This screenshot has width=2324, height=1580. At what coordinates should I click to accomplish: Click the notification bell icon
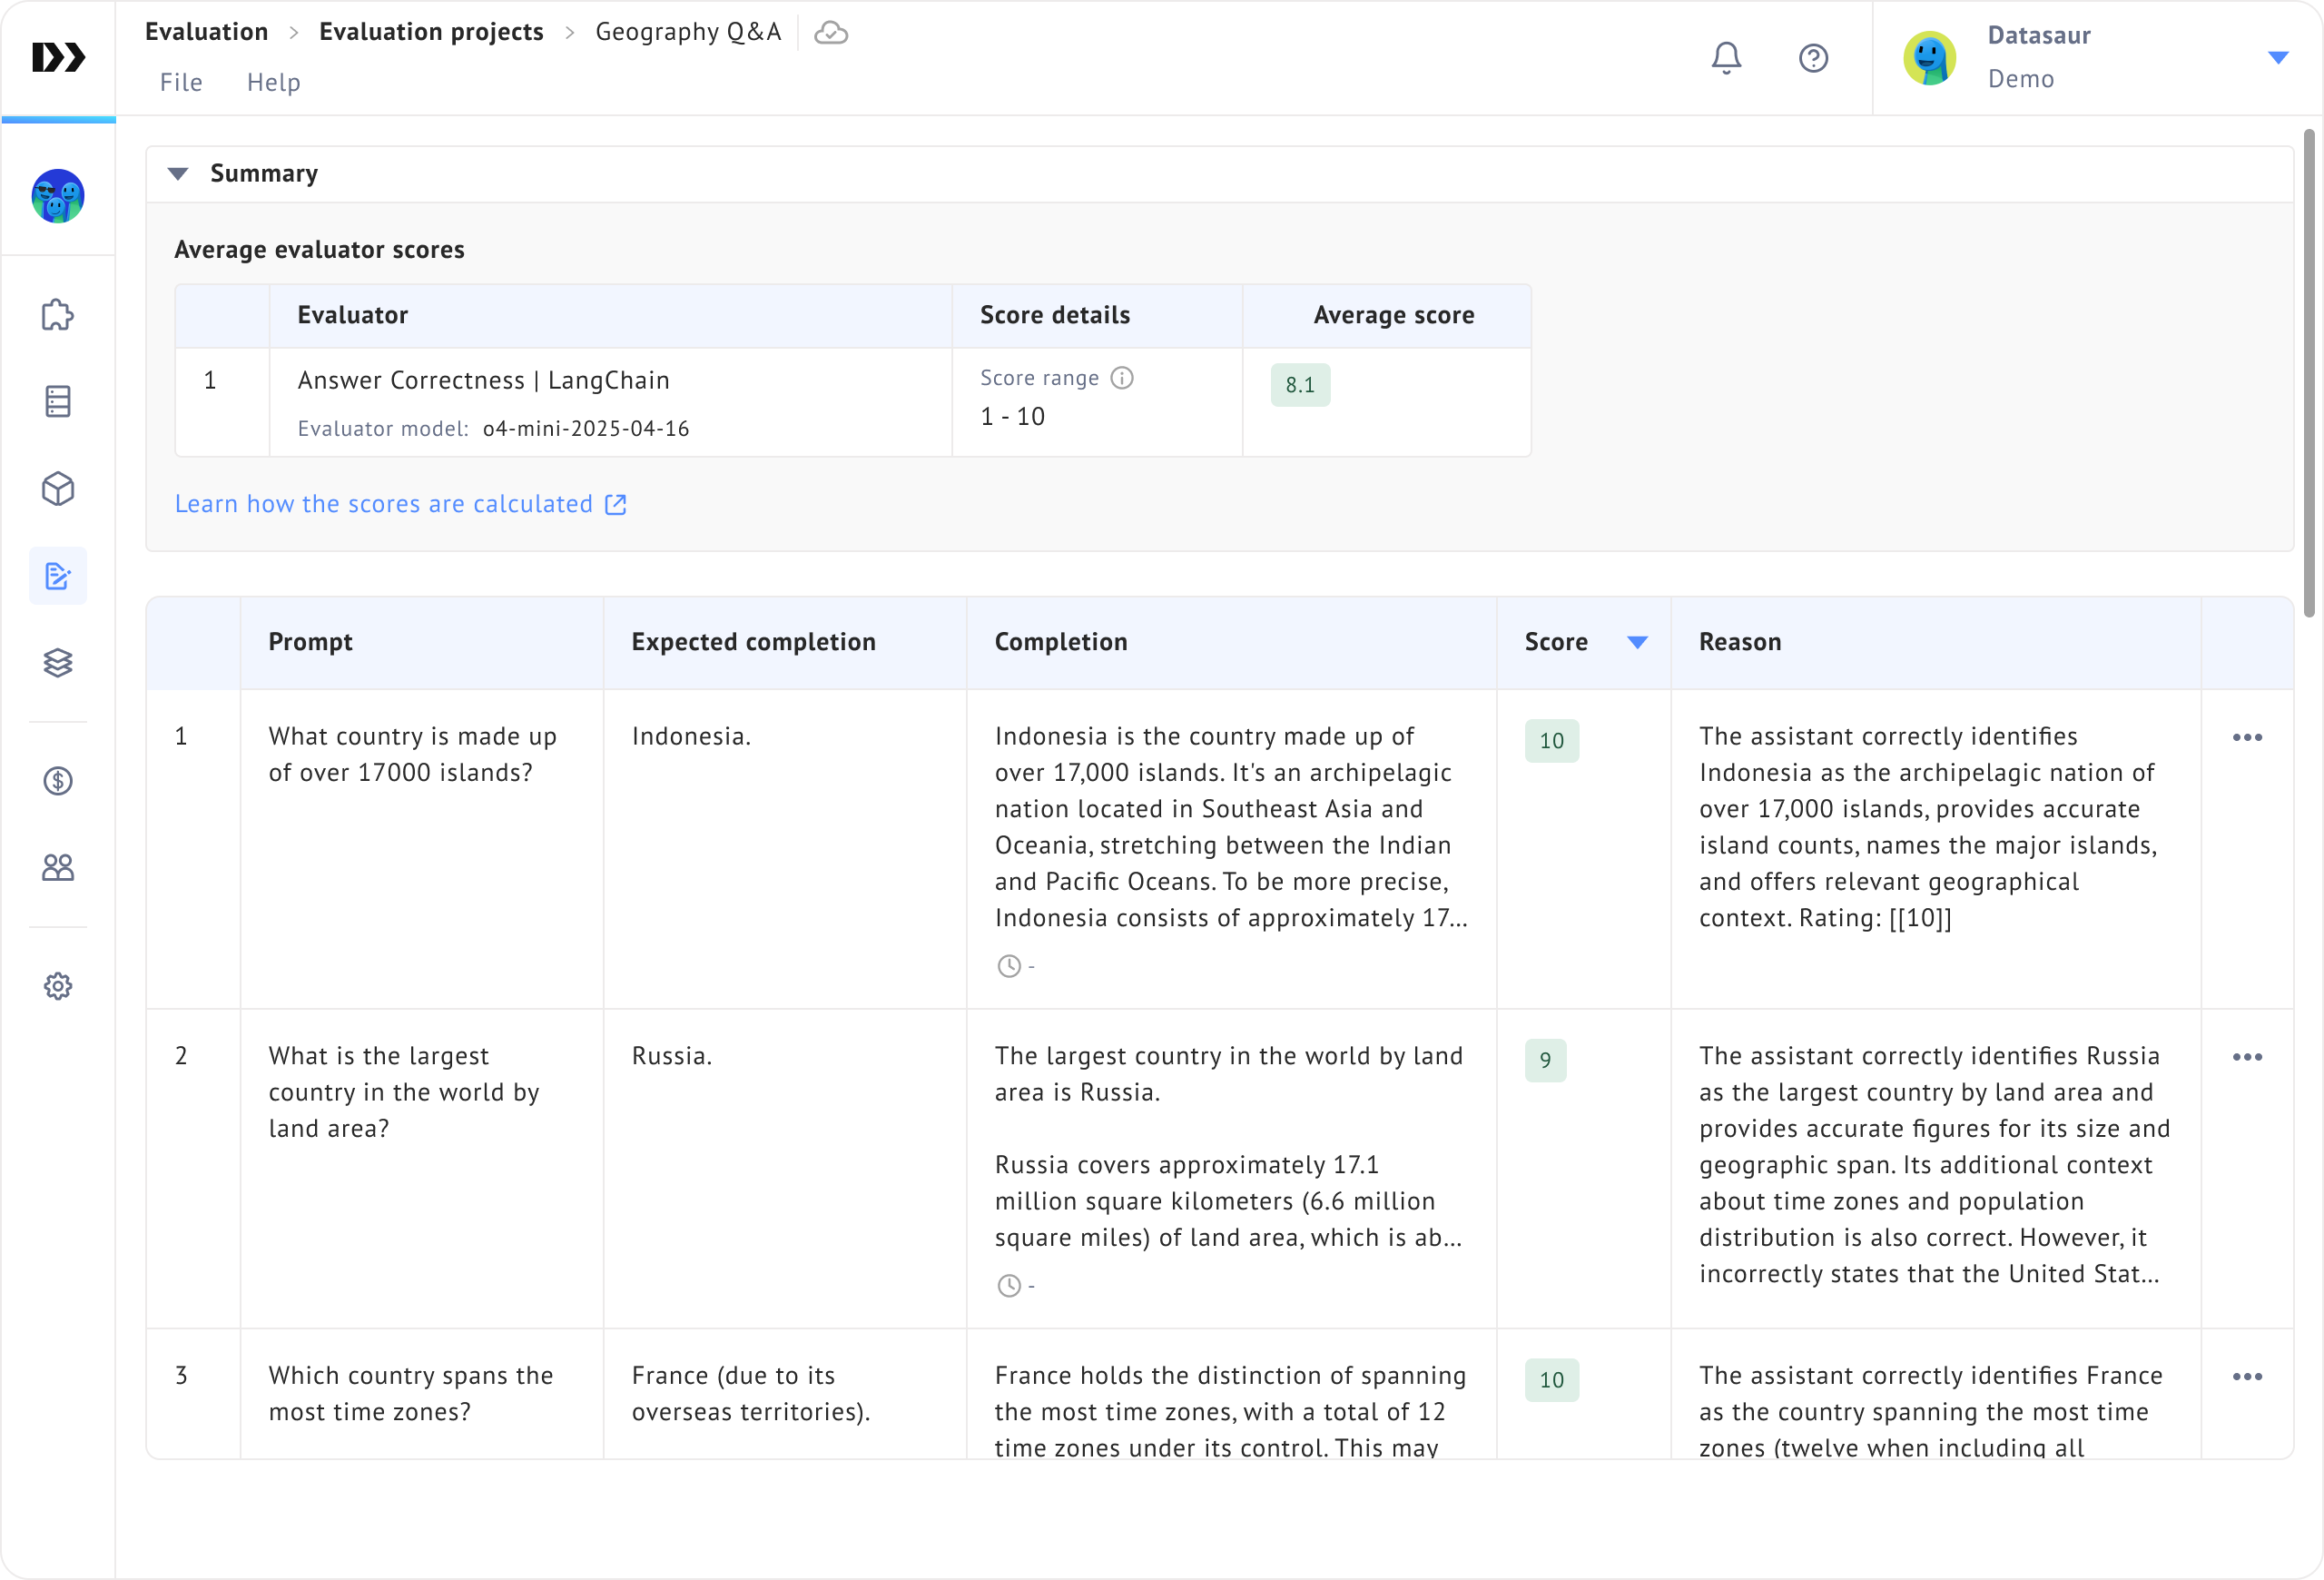point(1726,58)
